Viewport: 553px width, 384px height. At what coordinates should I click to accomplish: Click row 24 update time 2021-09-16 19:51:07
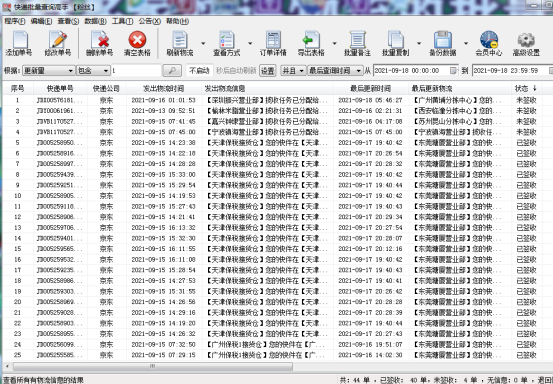coord(370,345)
